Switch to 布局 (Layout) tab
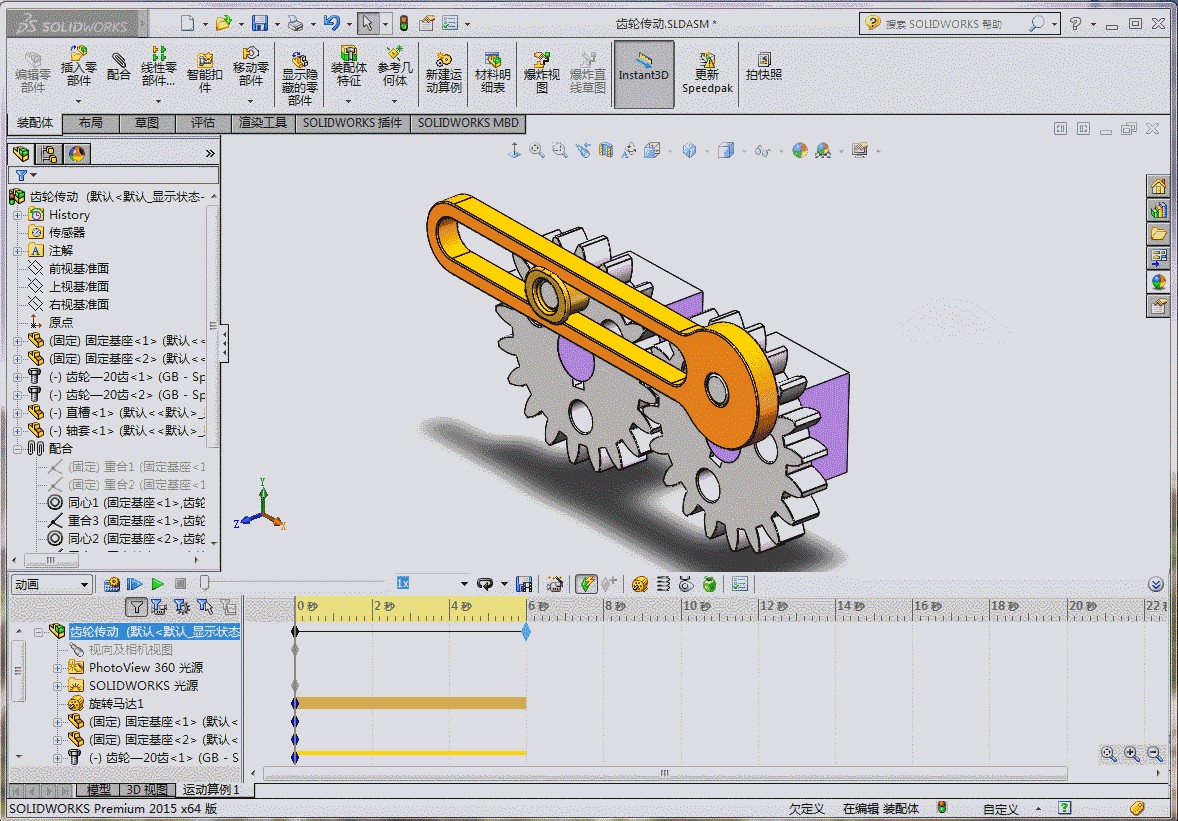The image size is (1178, 821). click(x=90, y=122)
